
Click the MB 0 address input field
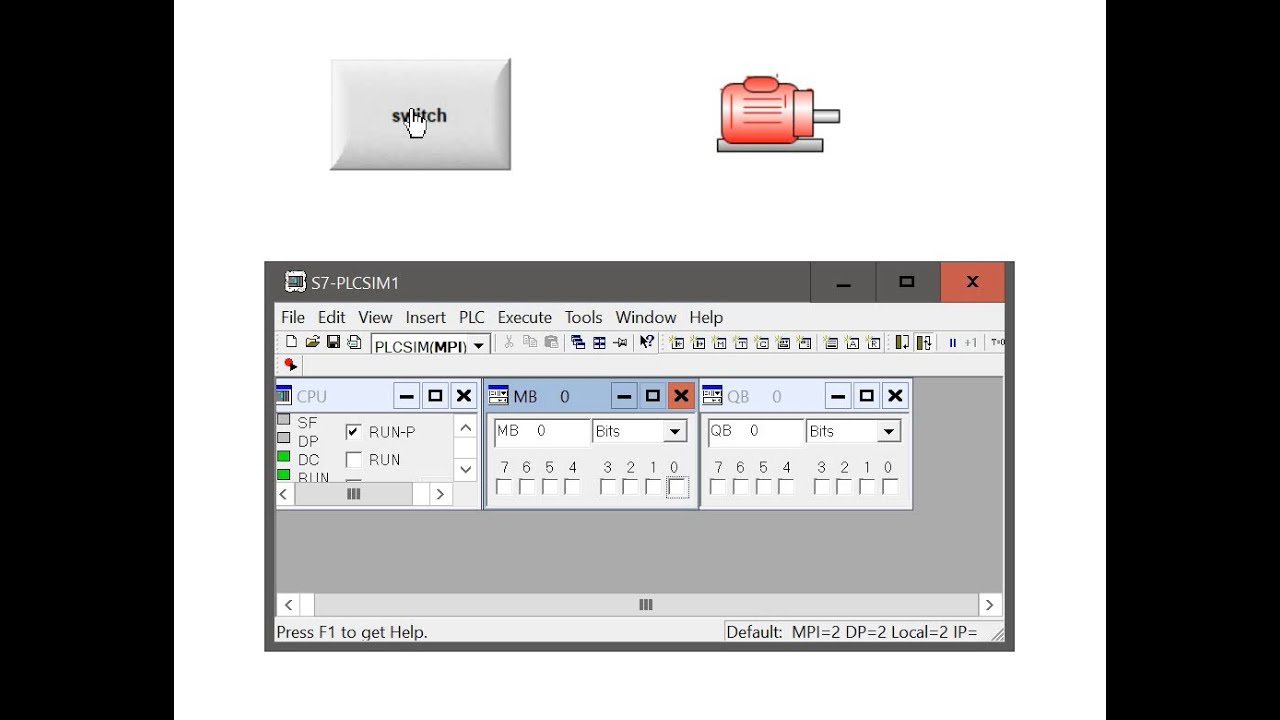tap(542, 432)
